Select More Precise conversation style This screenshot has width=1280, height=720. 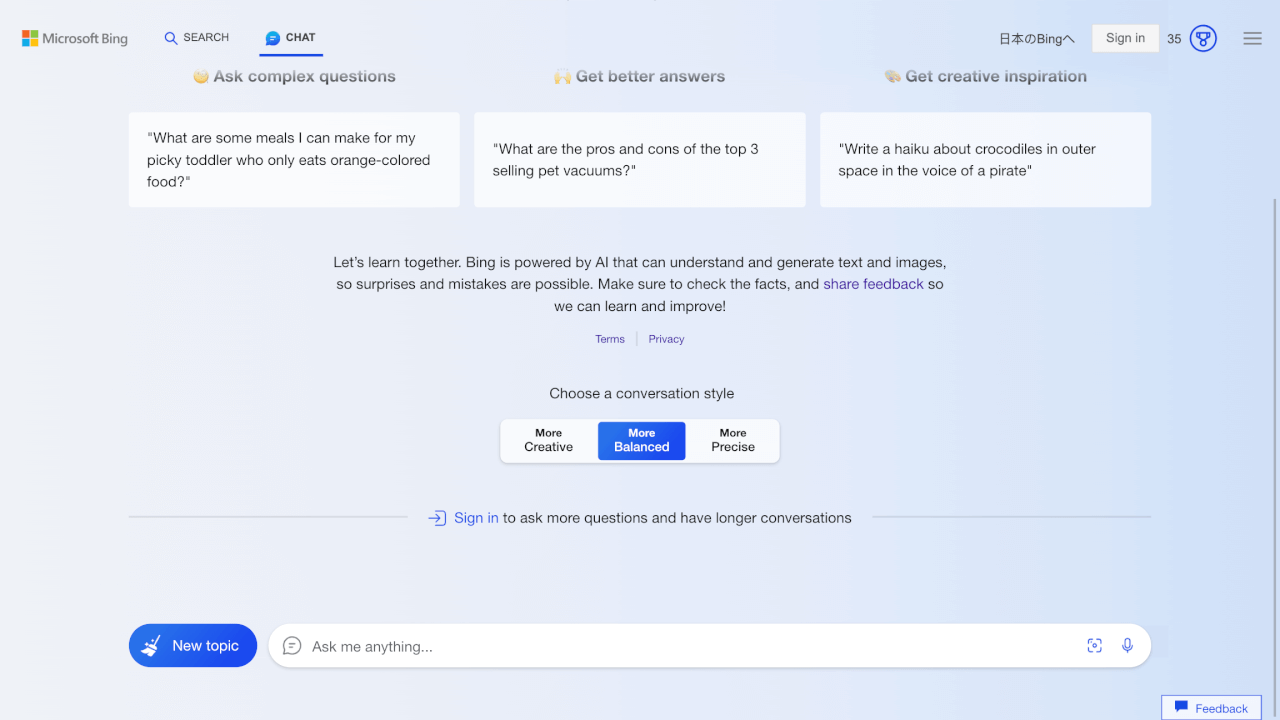click(733, 441)
